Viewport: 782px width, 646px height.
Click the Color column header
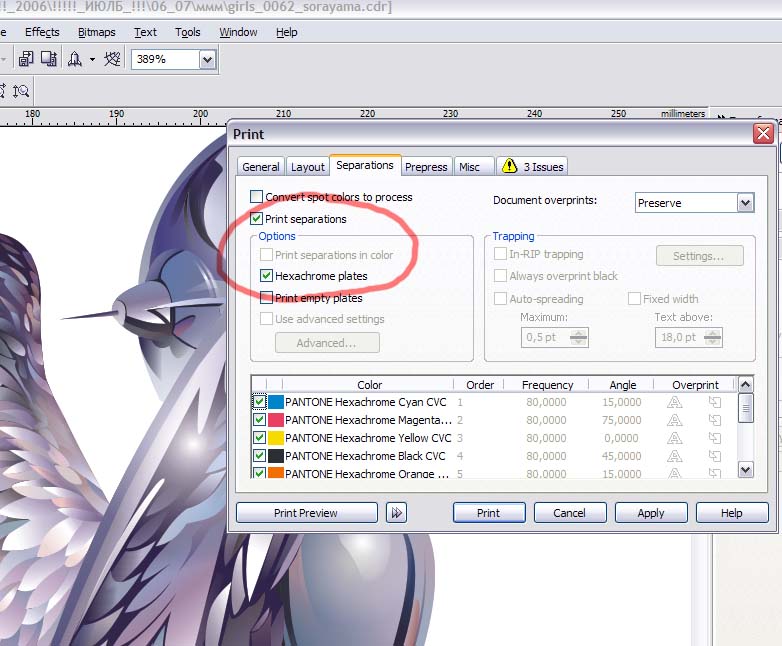click(368, 385)
